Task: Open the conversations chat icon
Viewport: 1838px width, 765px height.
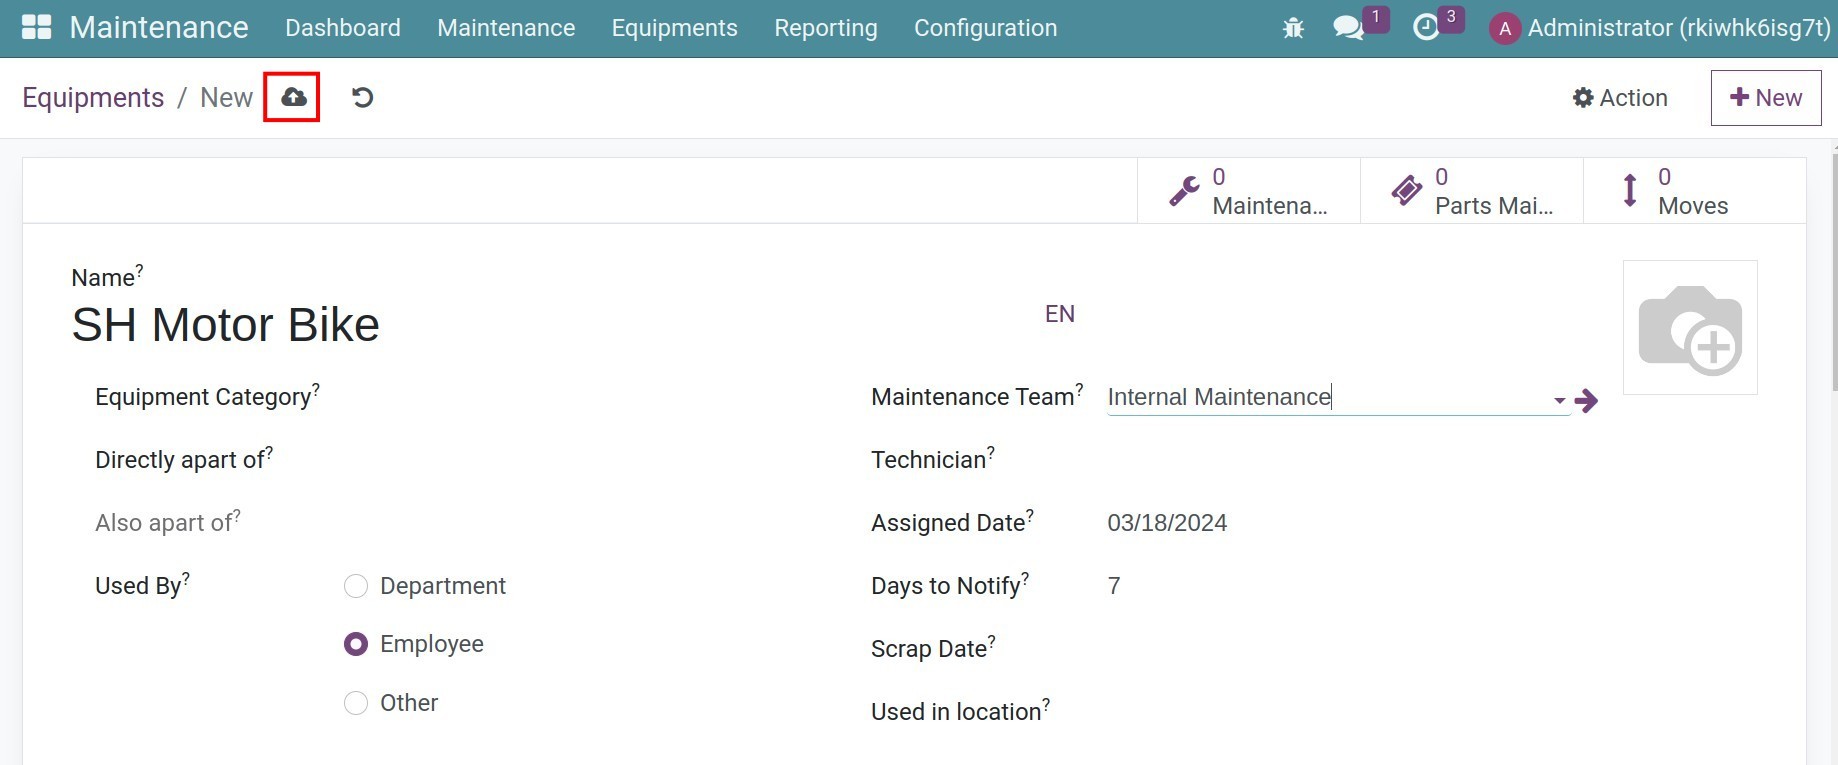Action: click(1349, 28)
